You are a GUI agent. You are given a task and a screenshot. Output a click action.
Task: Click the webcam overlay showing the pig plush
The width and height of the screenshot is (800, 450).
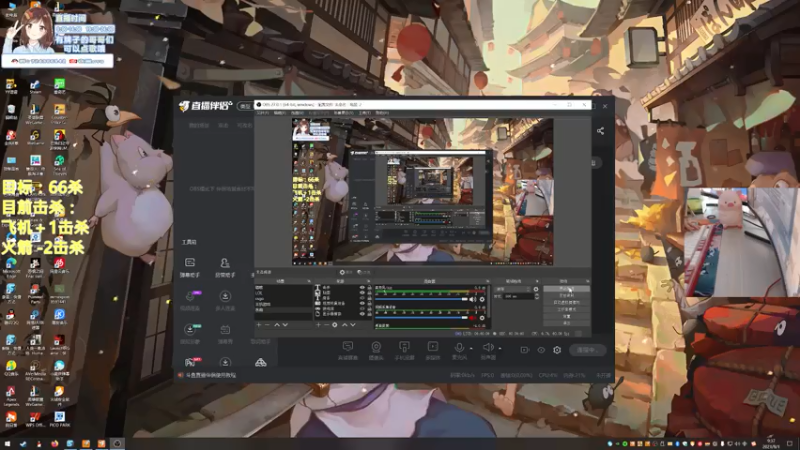coord(742,242)
